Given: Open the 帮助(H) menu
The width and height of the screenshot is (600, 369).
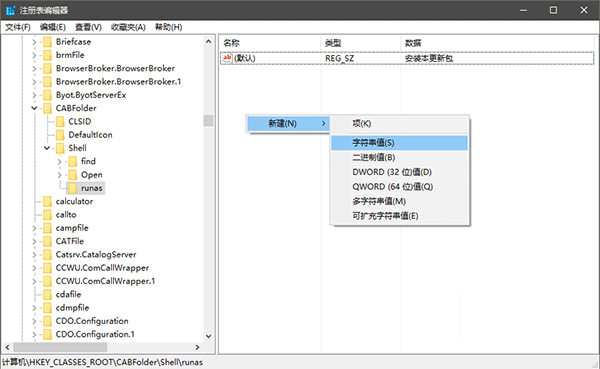Looking at the screenshot, I should 169,27.
